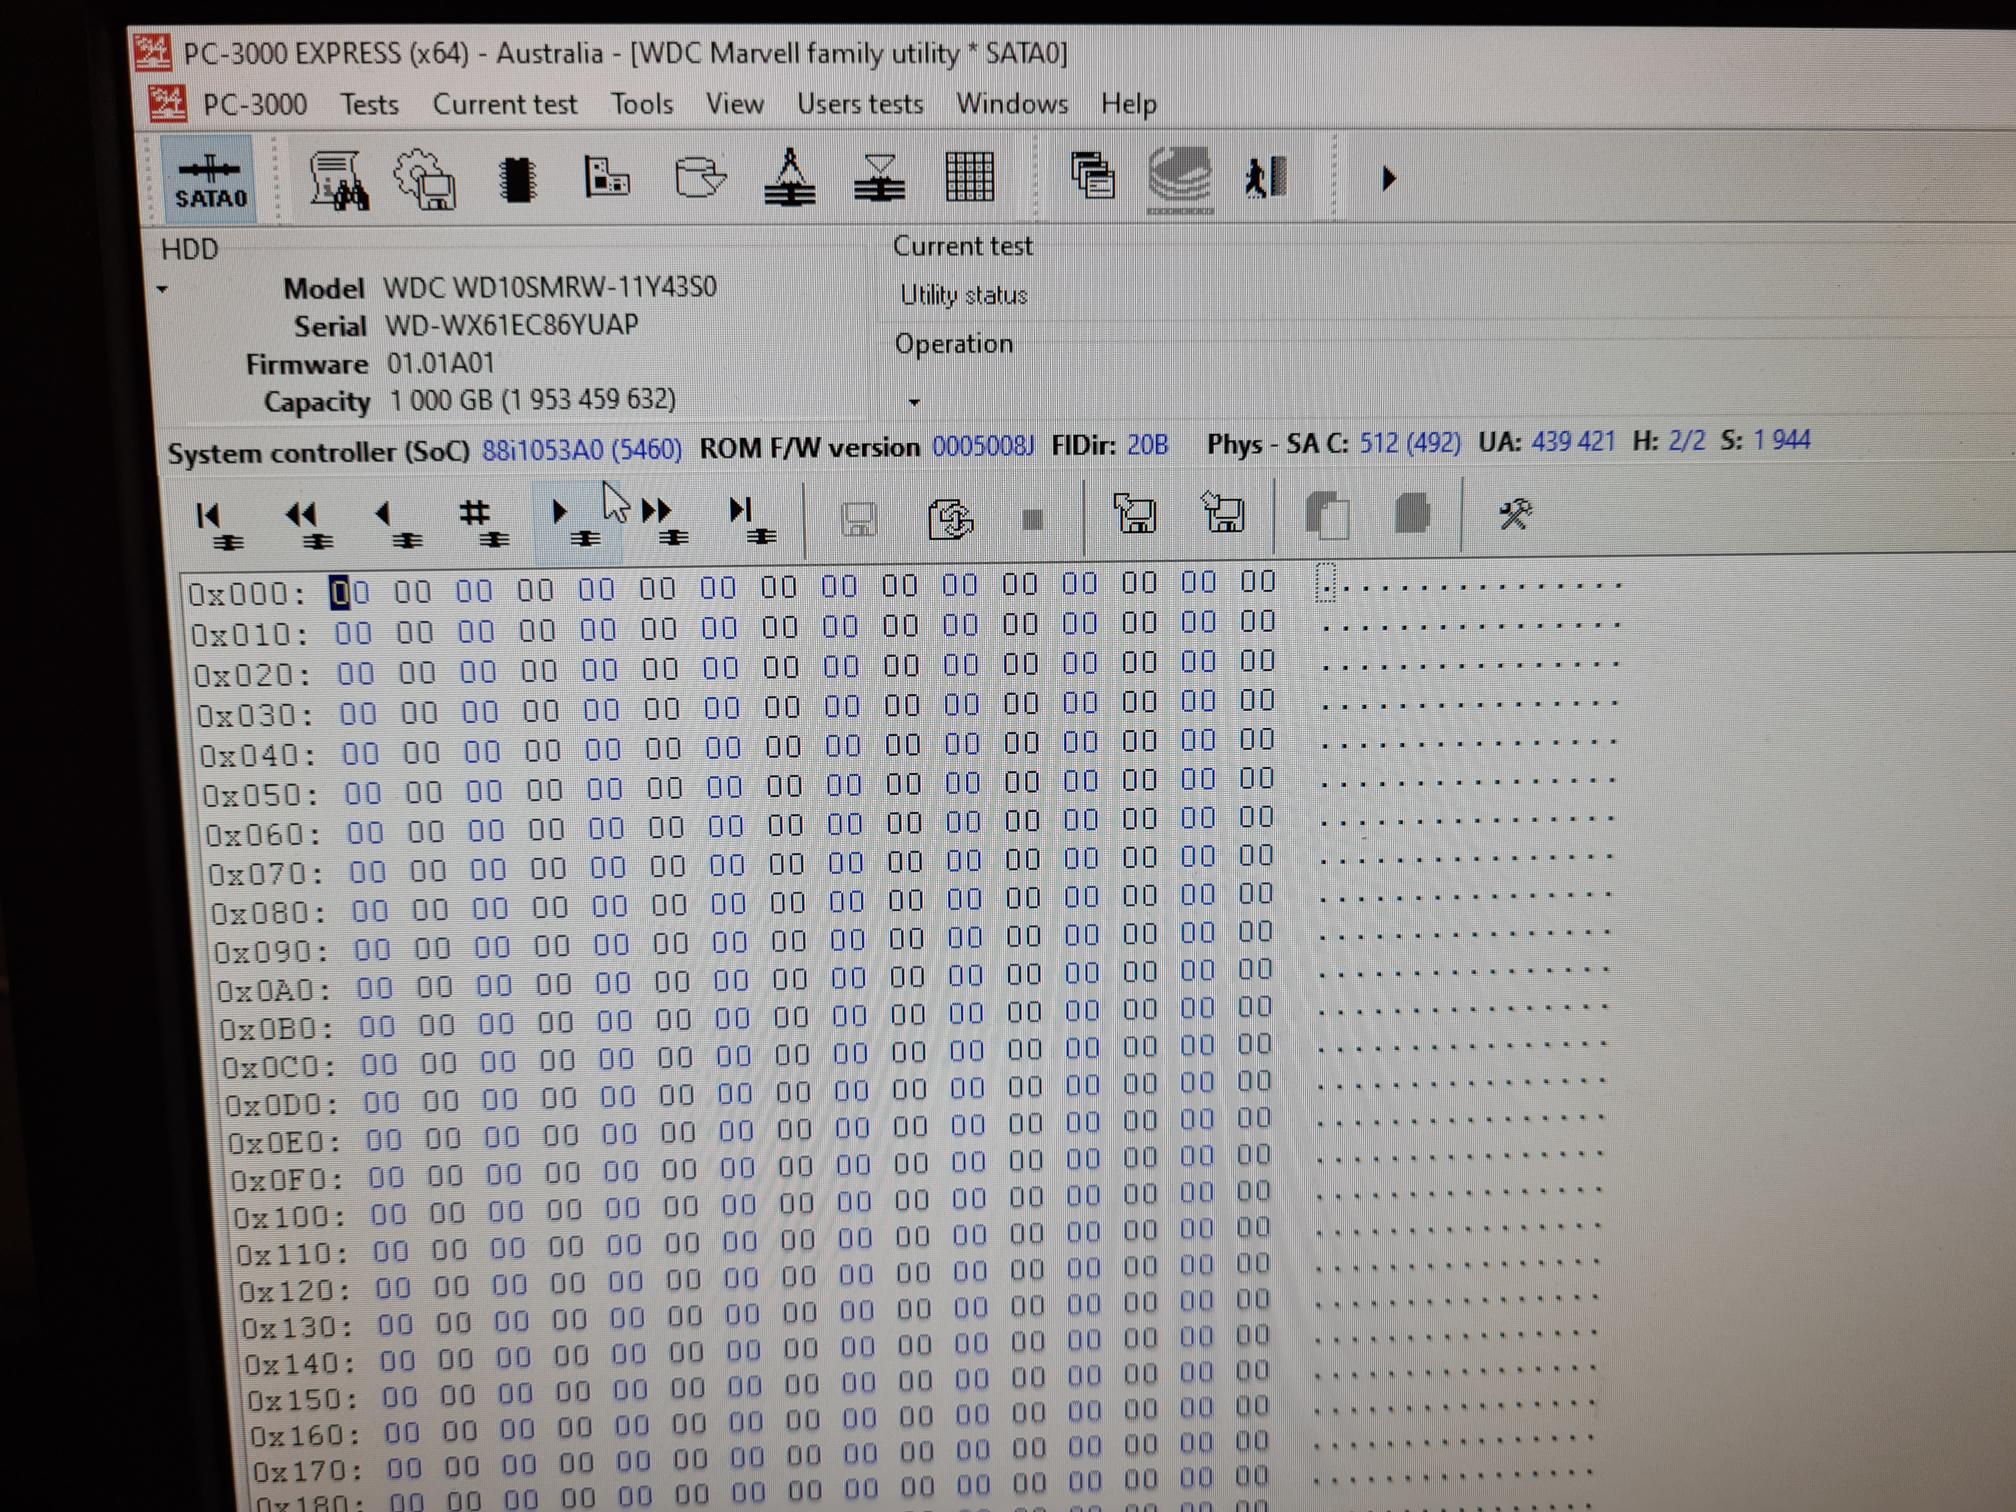2016x1512 pixels.
Task: Open the Windows menu
Action: point(1011,104)
